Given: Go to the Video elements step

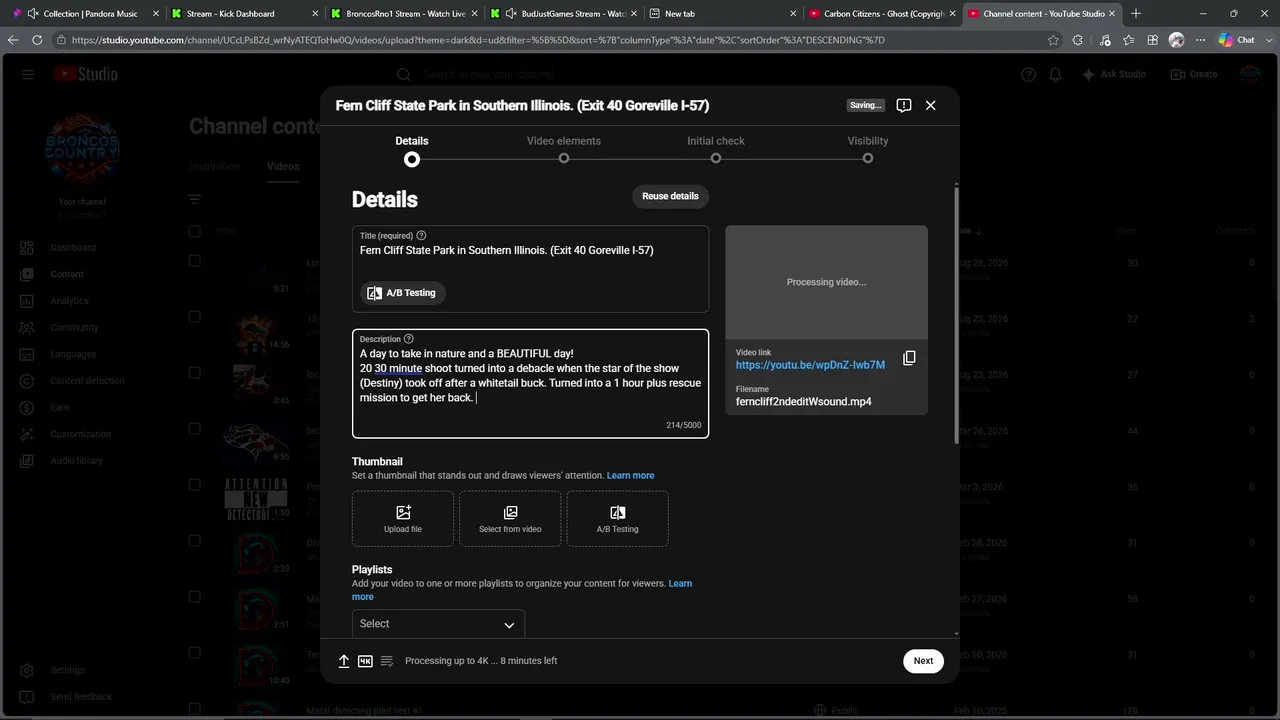Looking at the screenshot, I should (564, 149).
